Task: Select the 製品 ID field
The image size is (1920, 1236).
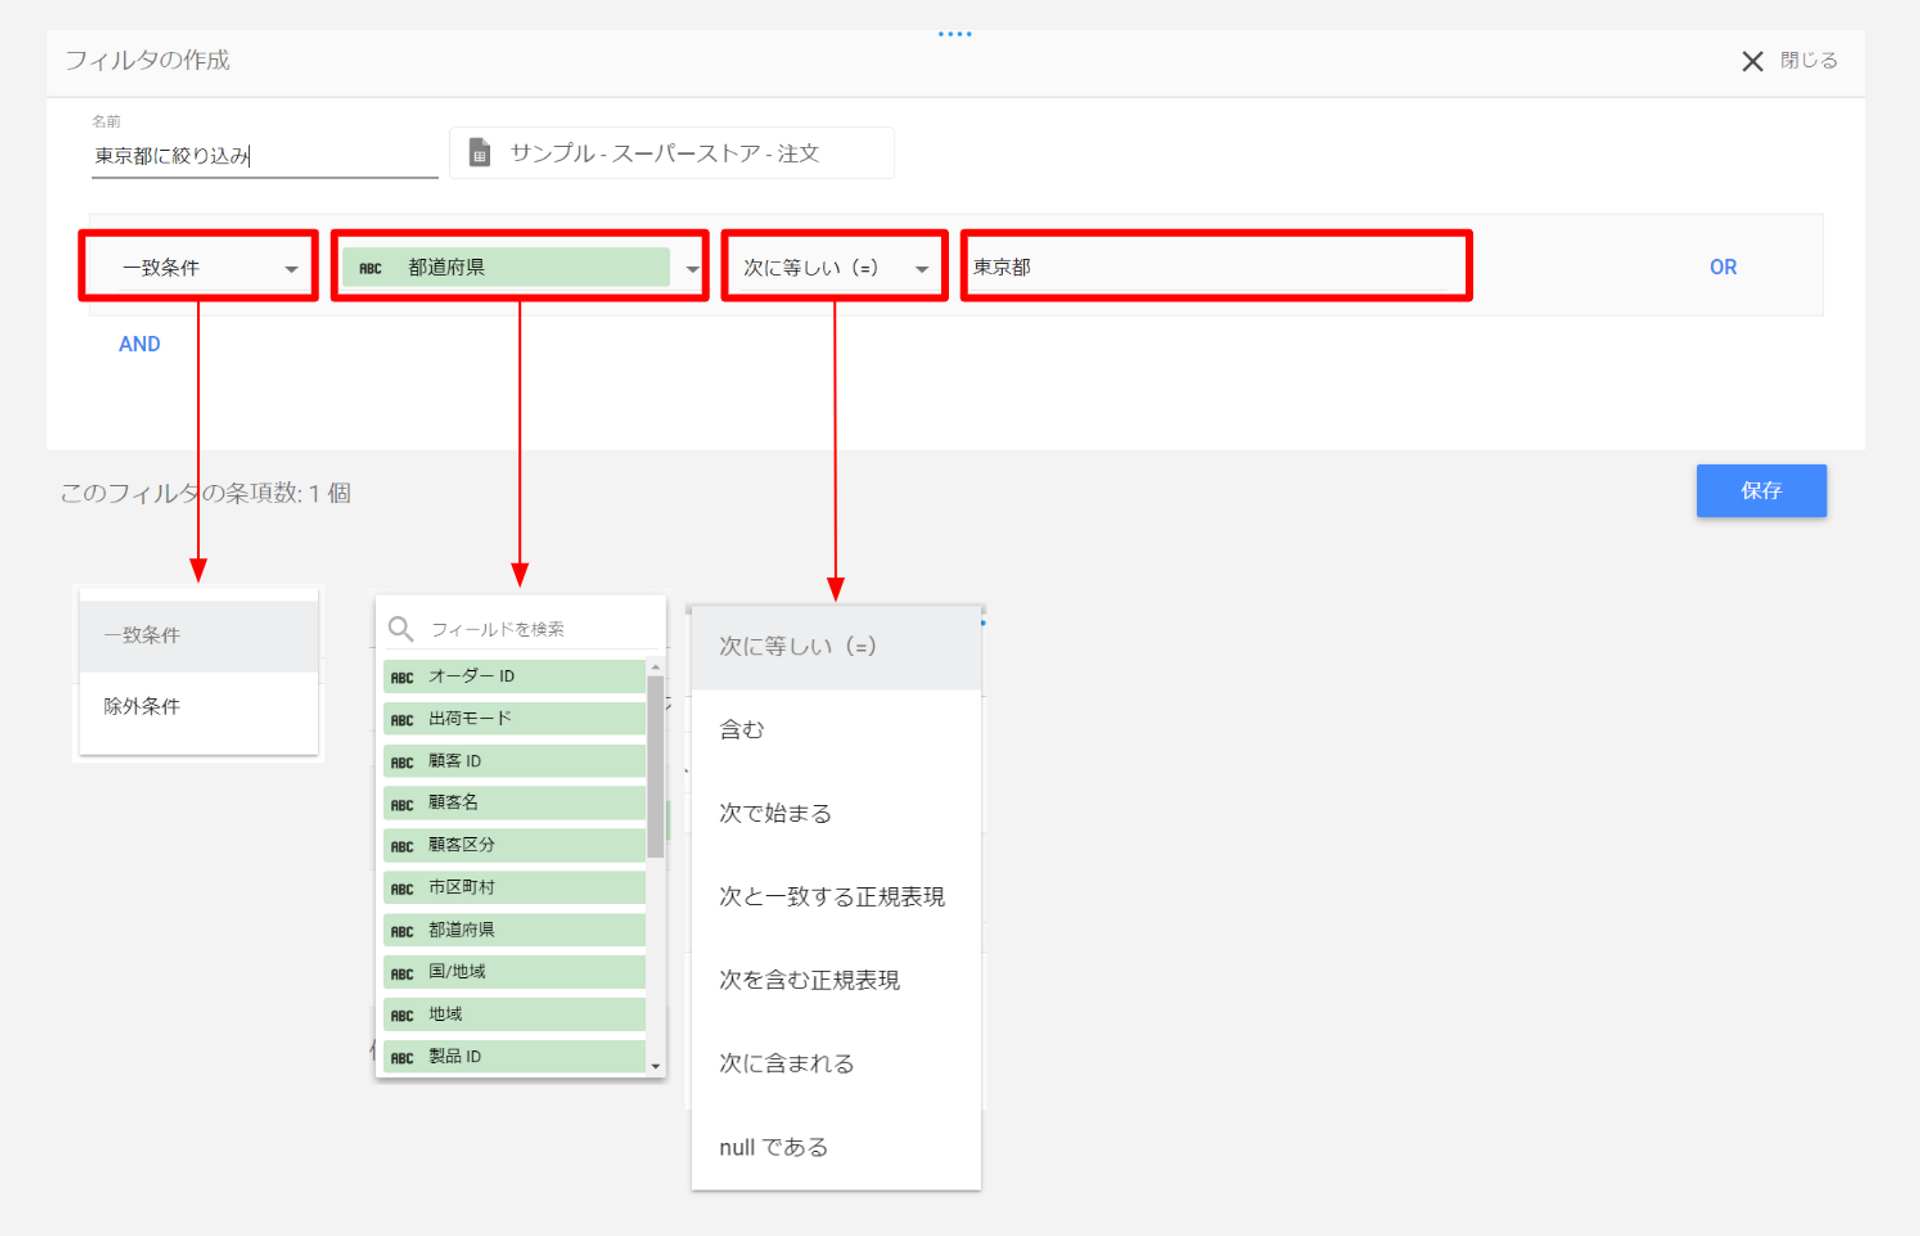Action: (x=514, y=1056)
